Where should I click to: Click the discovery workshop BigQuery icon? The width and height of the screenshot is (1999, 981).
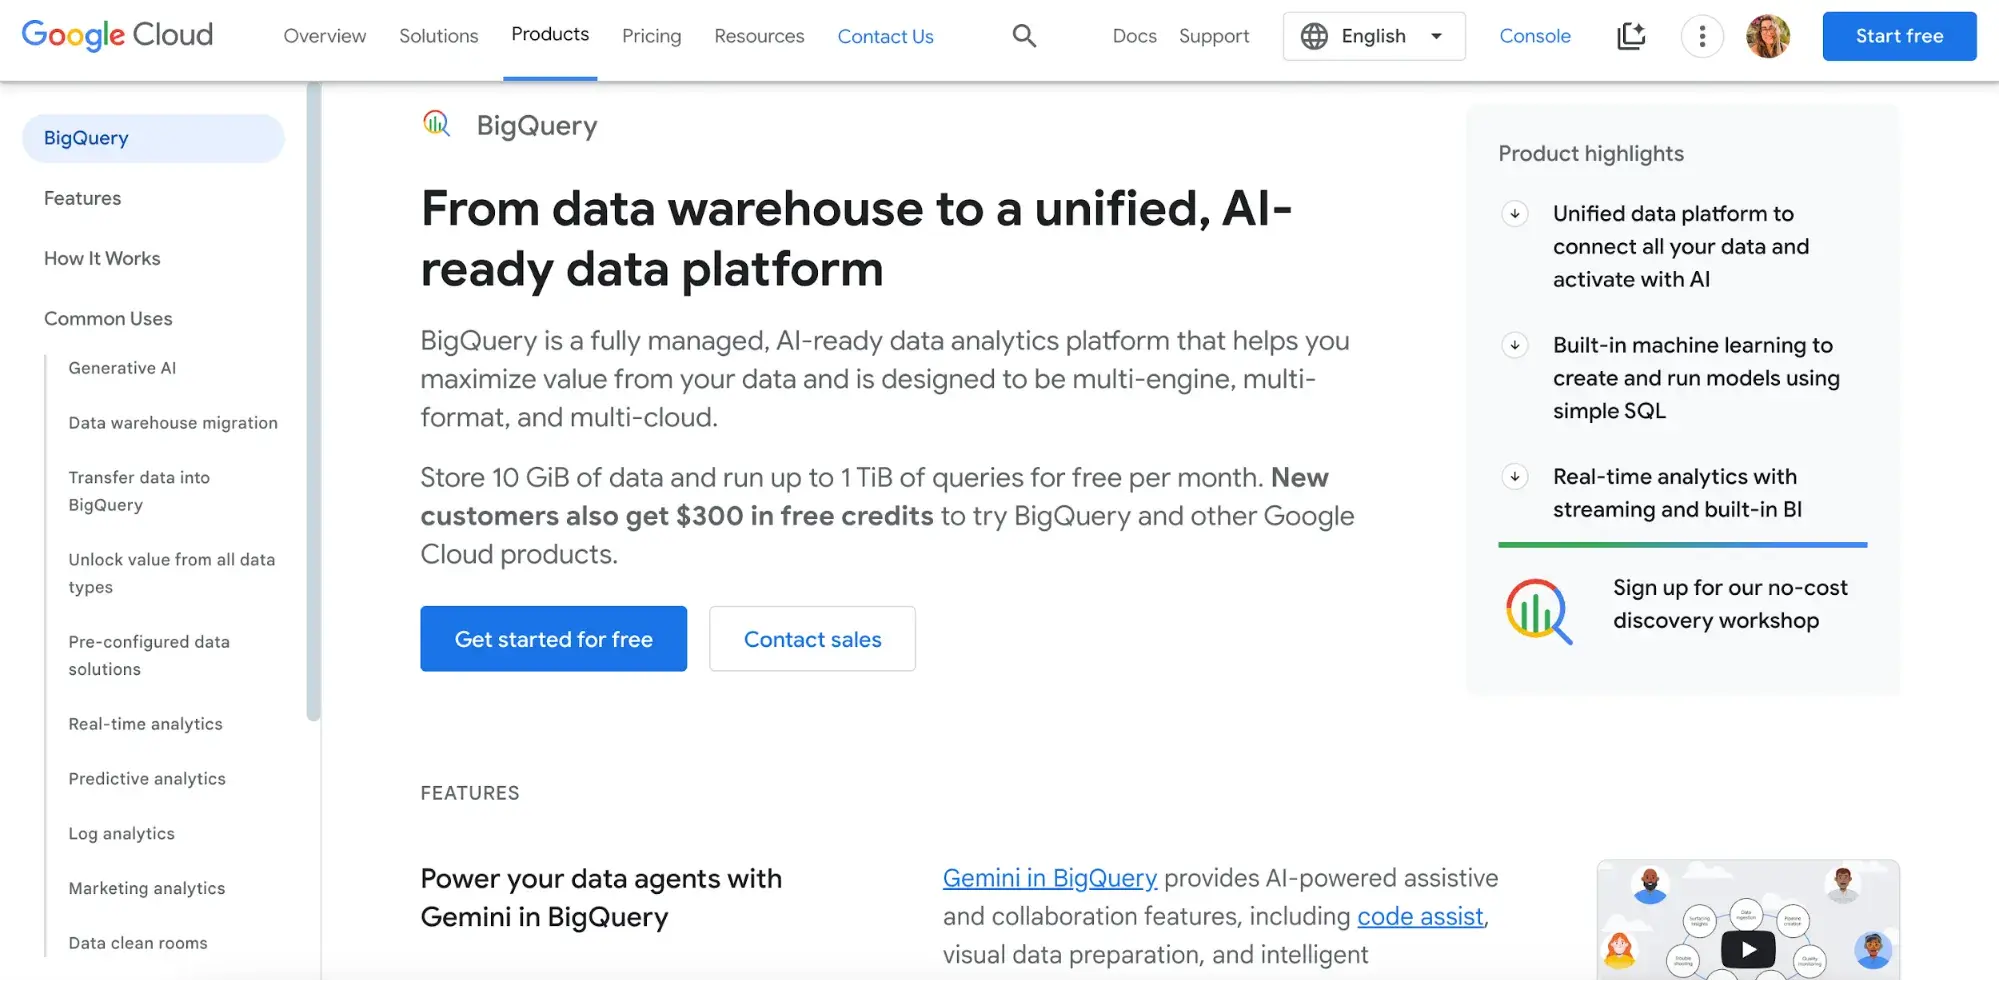click(1538, 610)
